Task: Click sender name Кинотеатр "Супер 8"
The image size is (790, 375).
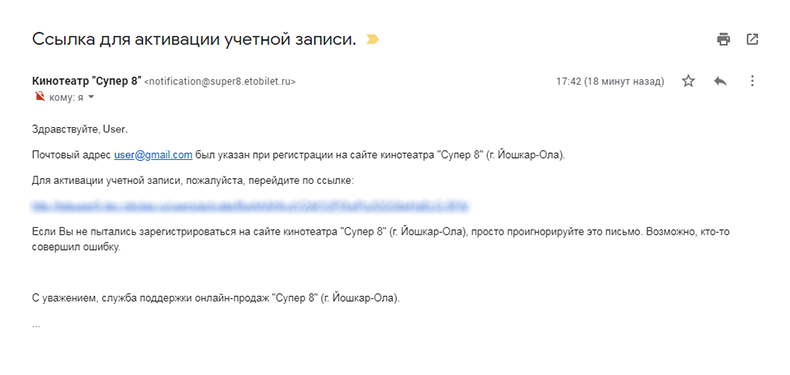Action: coord(87,81)
